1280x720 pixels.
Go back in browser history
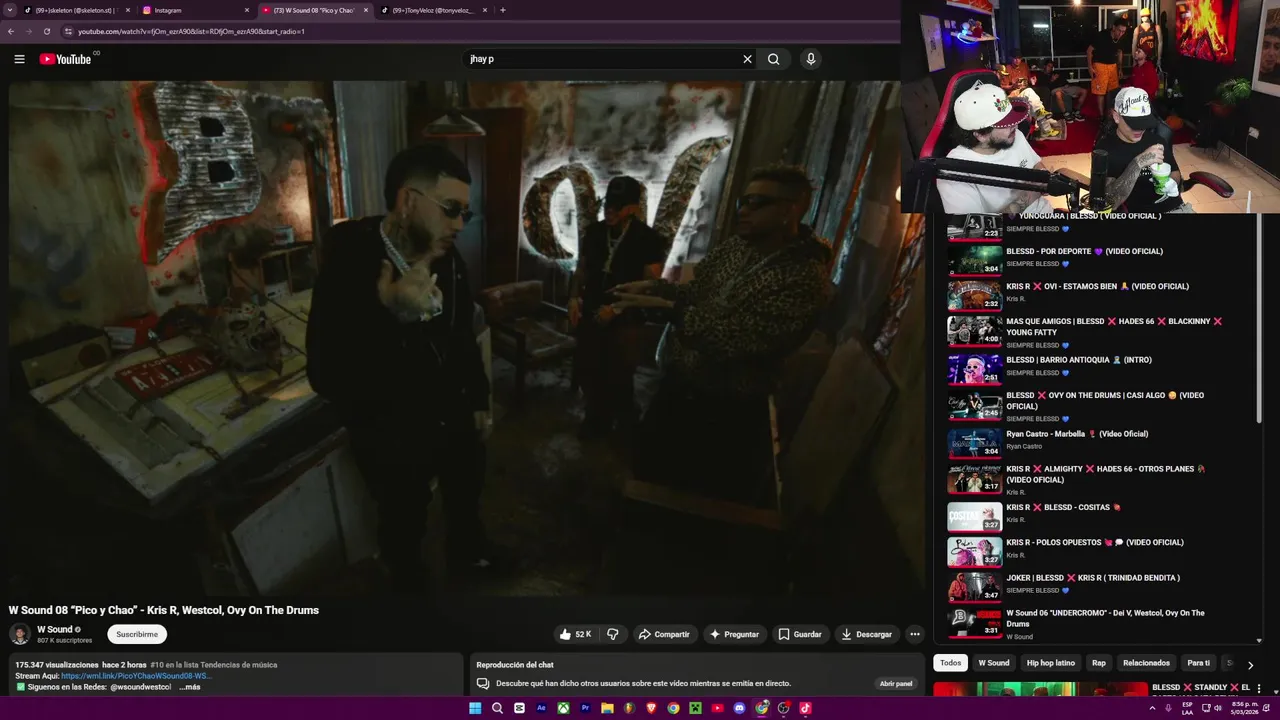pyautogui.click(x=11, y=31)
